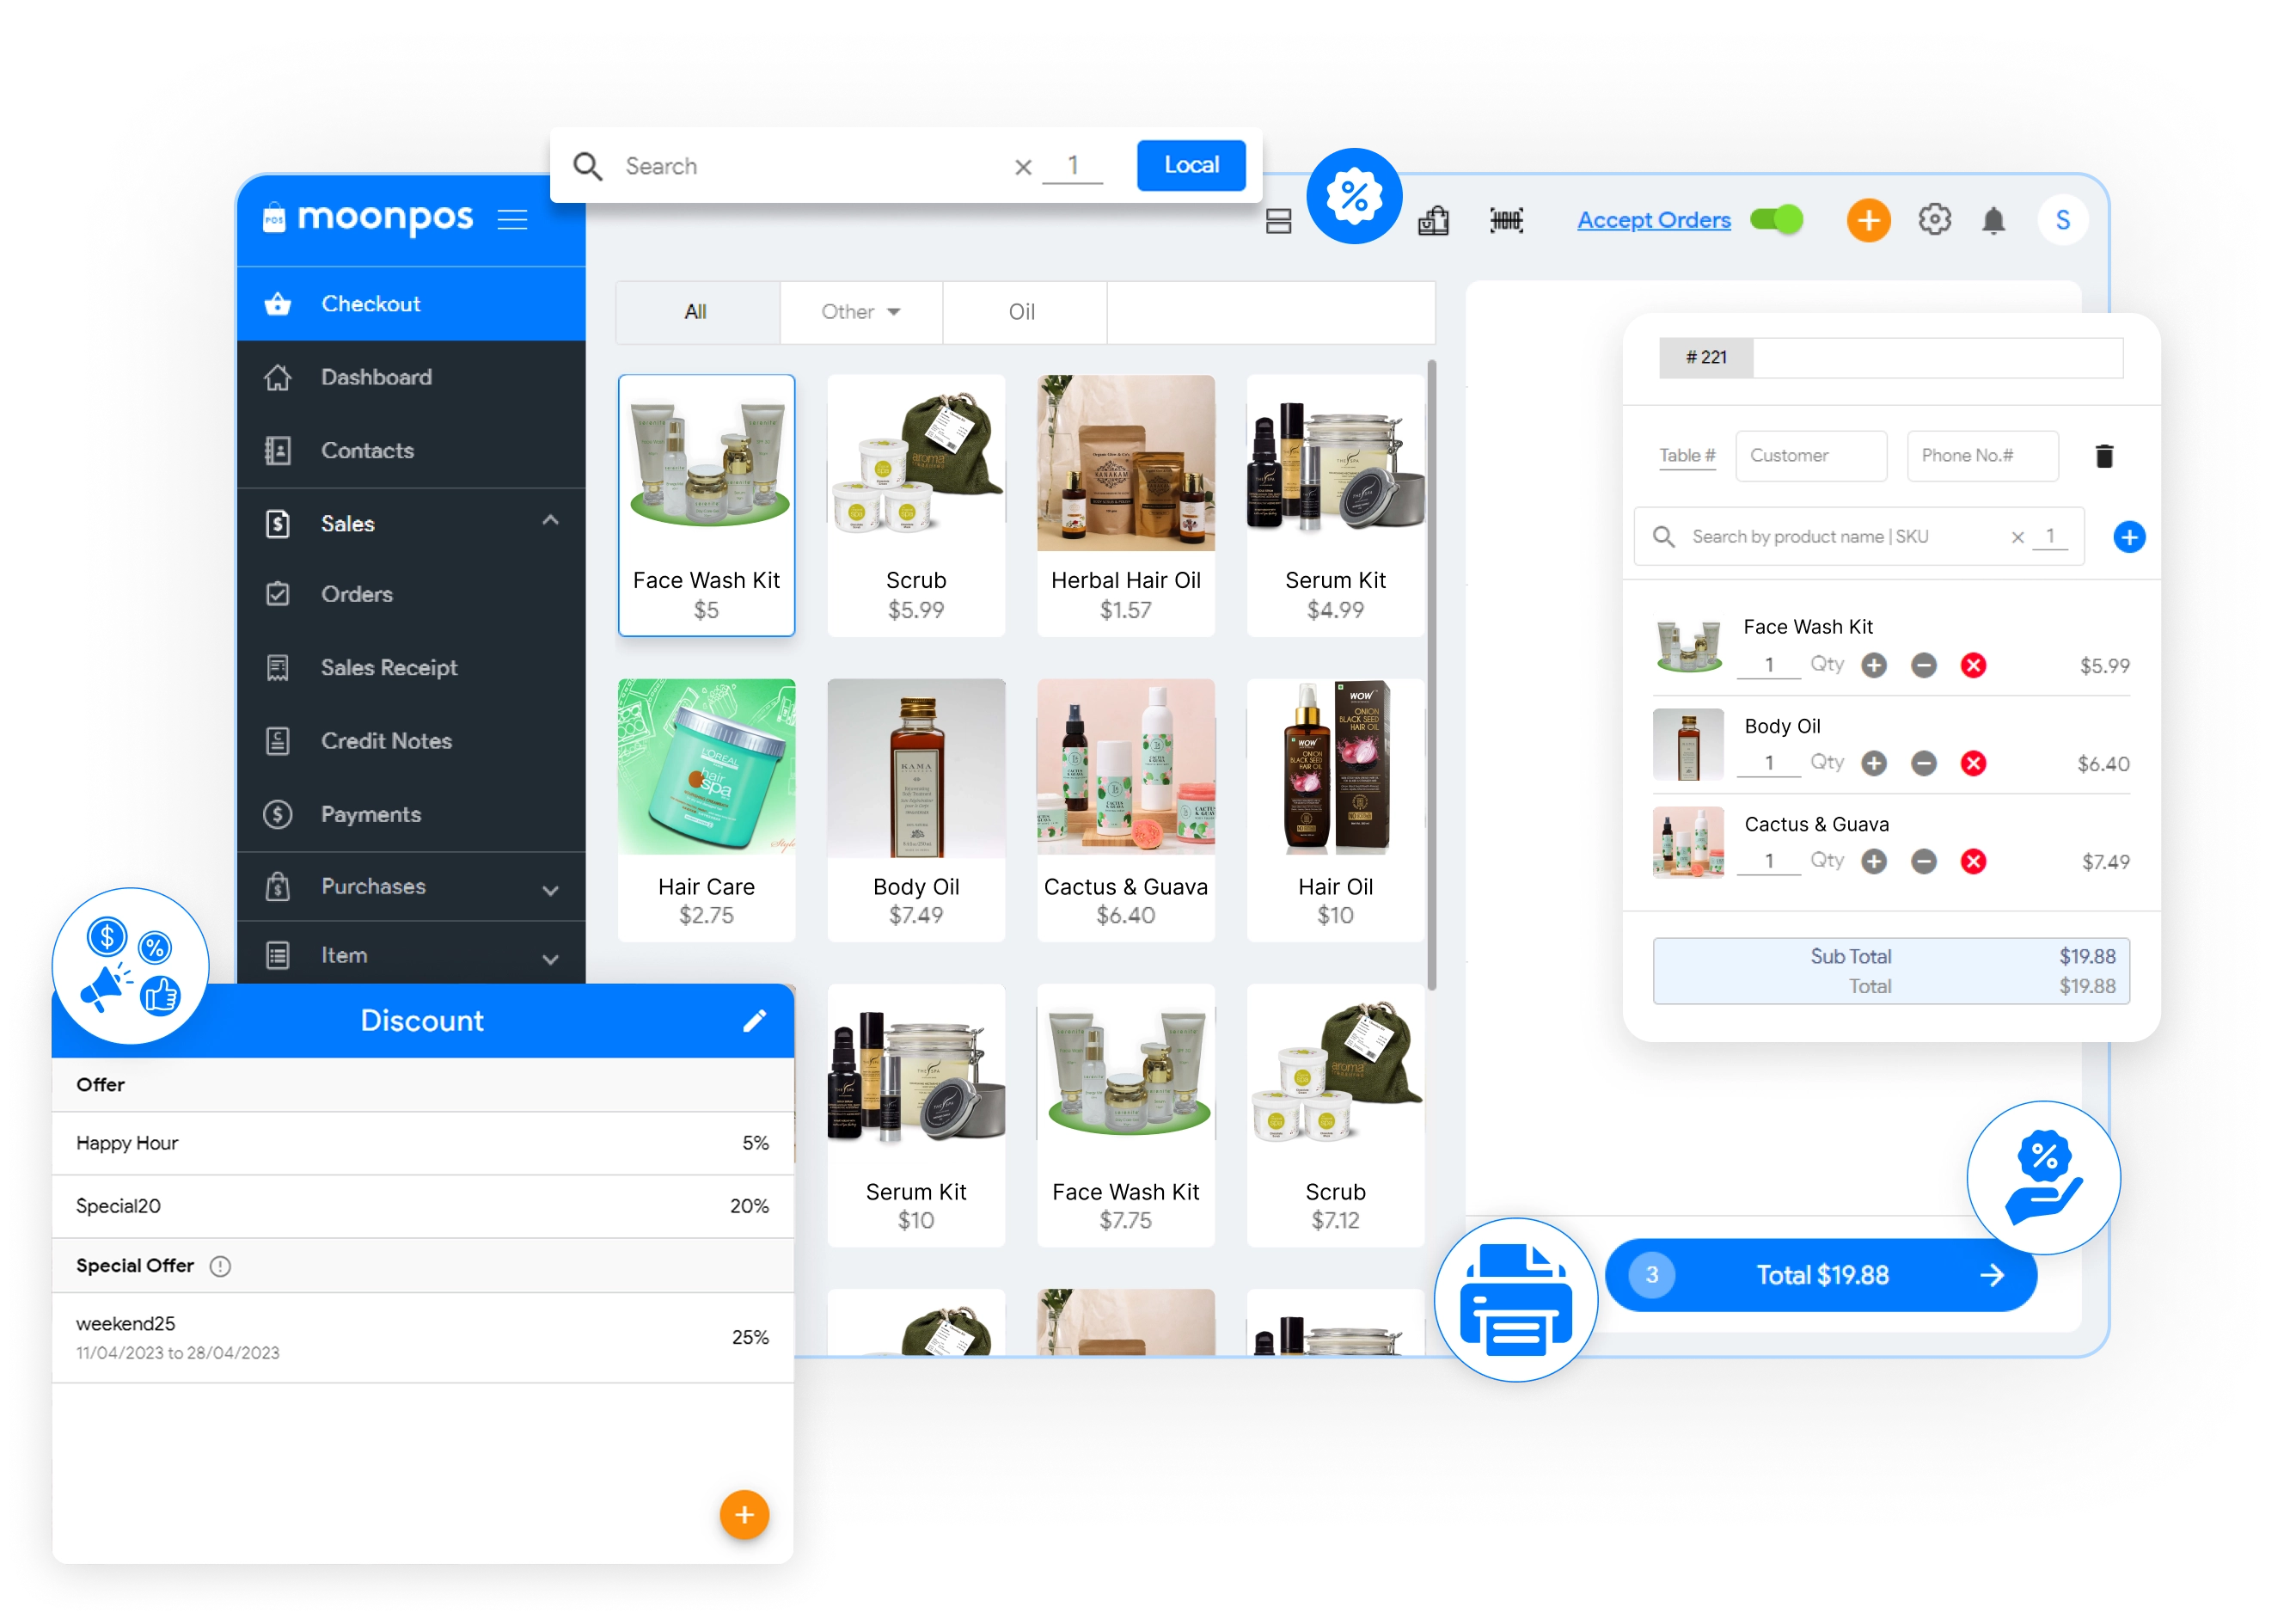Switch the product list layout view
The height and width of the screenshot is (1619, 2296).
1278,221
